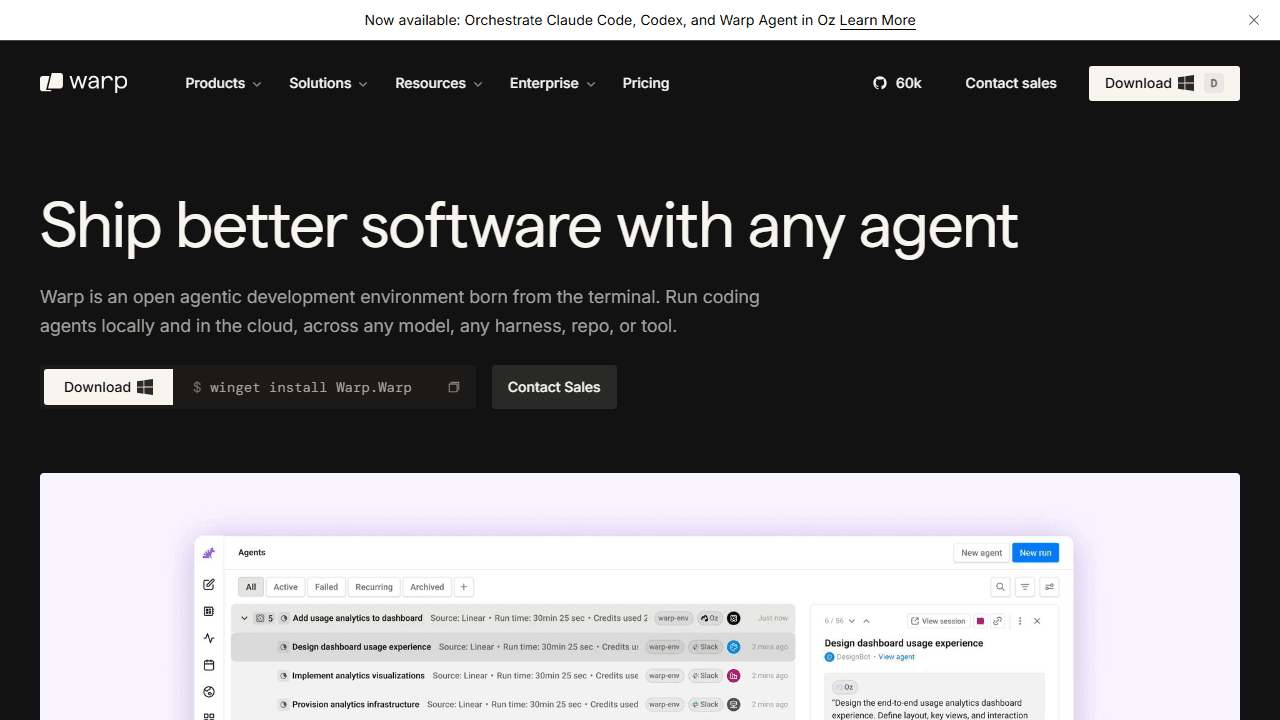Select the Implement analytics visualizations row
This screenshot has height=720, width=1280.
click(x=513, y=676)
